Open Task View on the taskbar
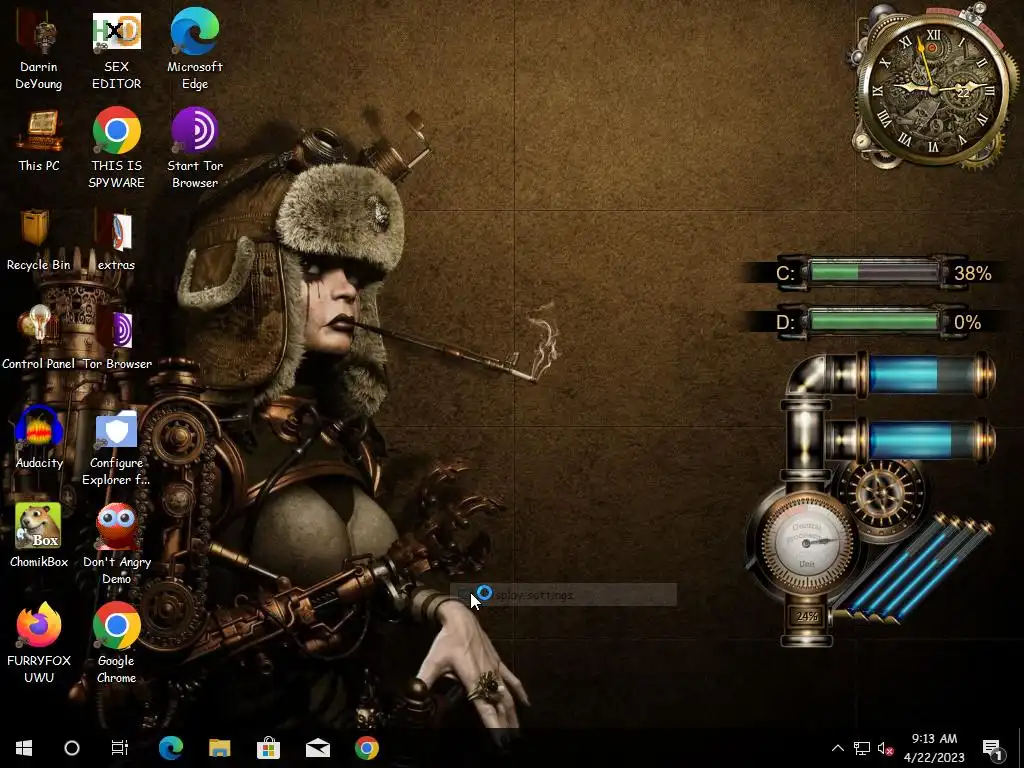Viewport: 1024px width, 768px height. (120, 748)
